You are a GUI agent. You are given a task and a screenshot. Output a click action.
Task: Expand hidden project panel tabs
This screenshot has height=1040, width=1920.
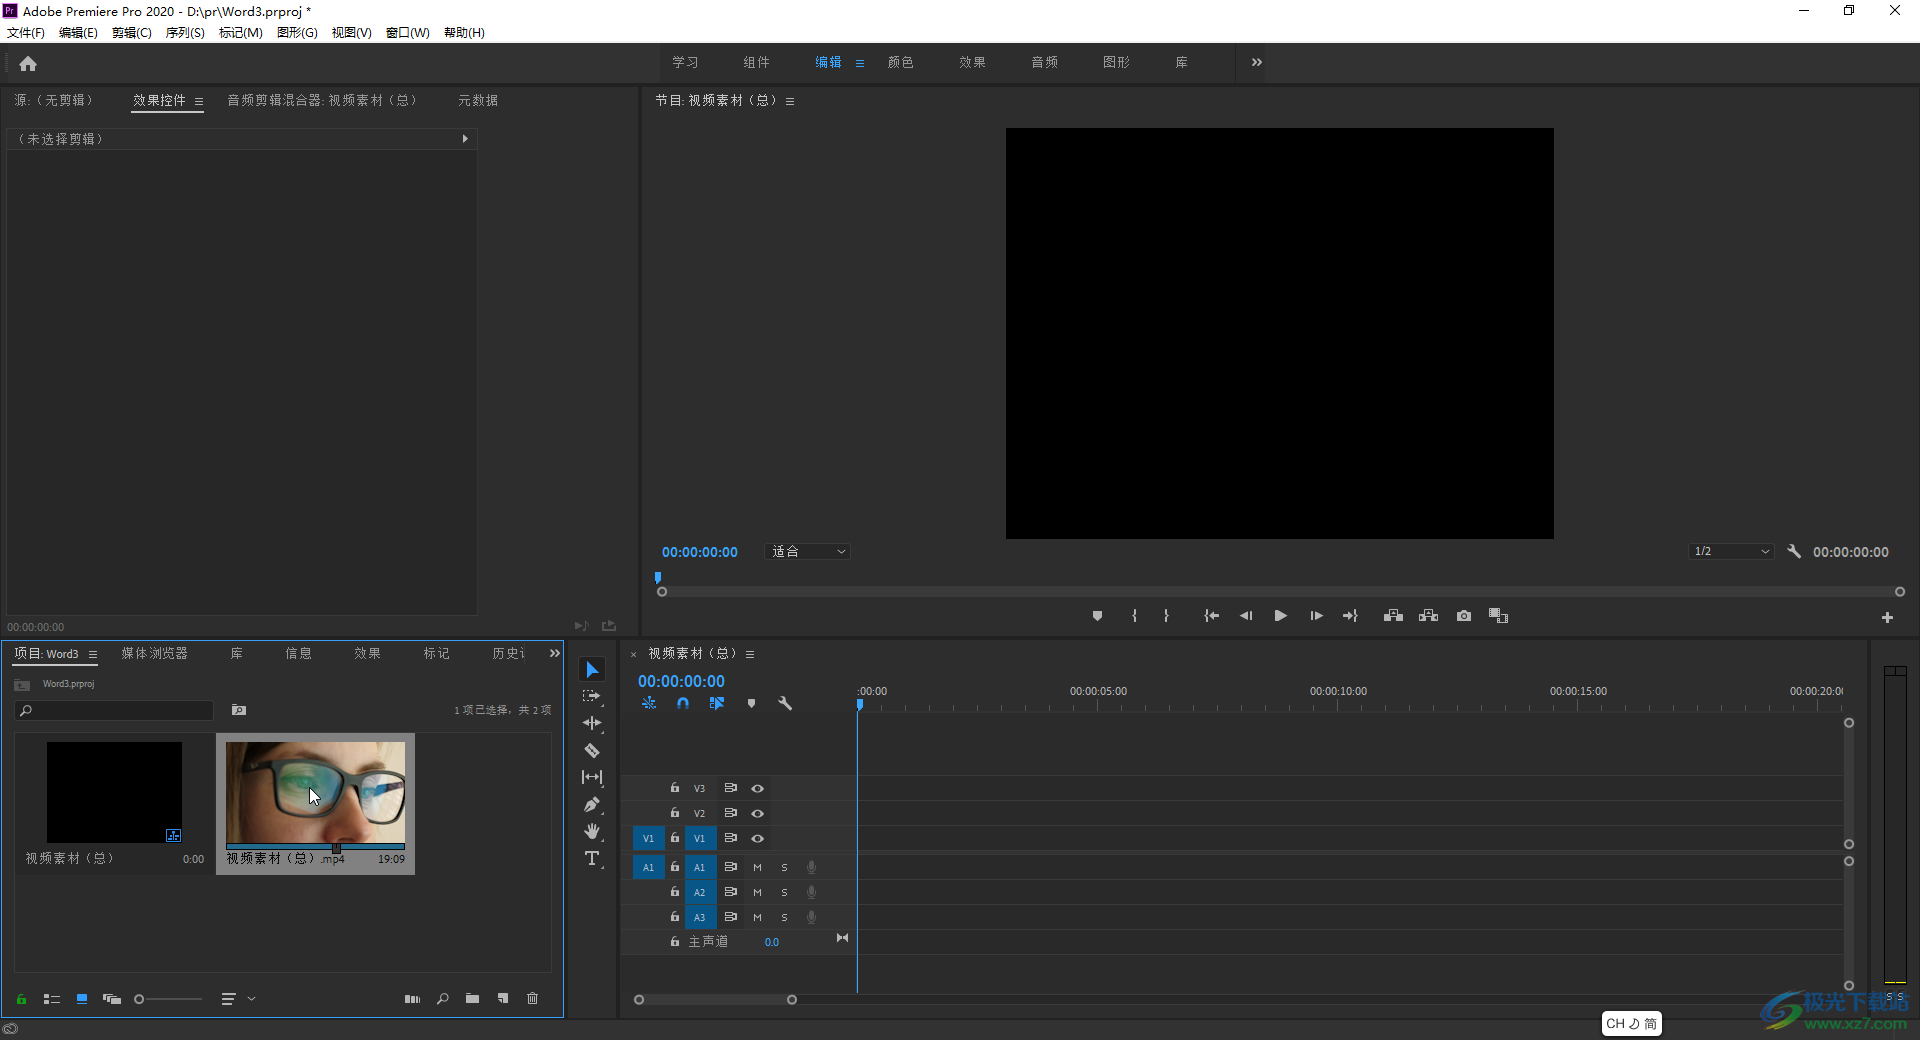[x=554, y=653]
